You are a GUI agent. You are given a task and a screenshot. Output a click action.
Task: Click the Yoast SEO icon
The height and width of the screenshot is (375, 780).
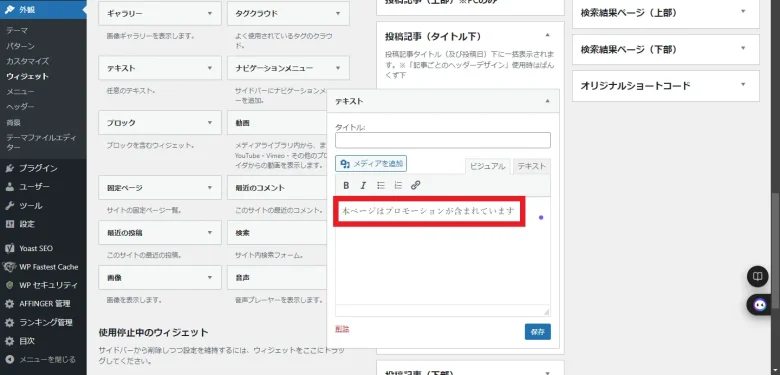point(9,248)
